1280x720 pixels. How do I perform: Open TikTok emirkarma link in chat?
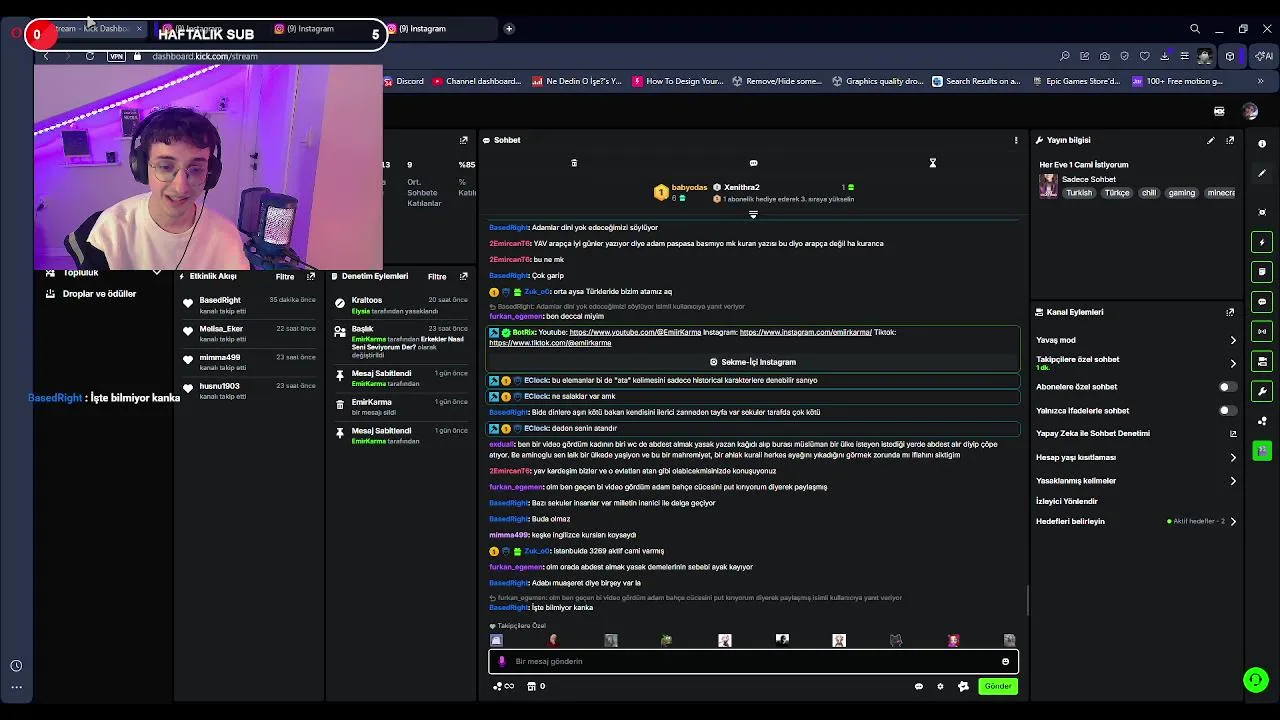(550, 343)
